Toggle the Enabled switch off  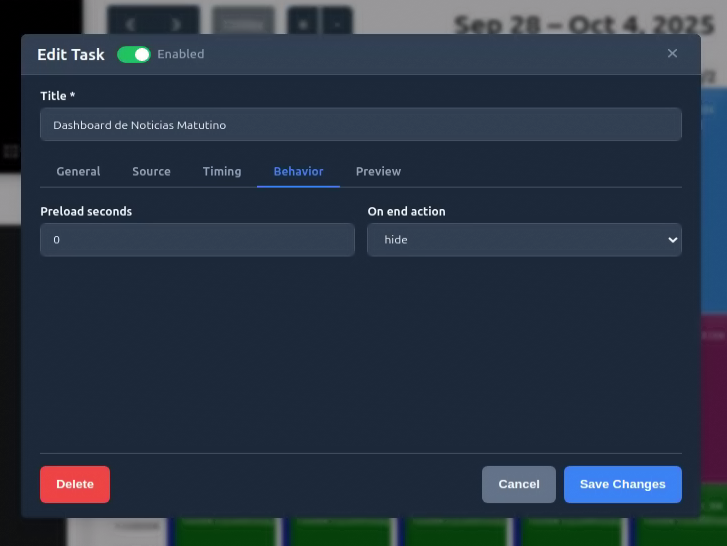click(133, 55)
